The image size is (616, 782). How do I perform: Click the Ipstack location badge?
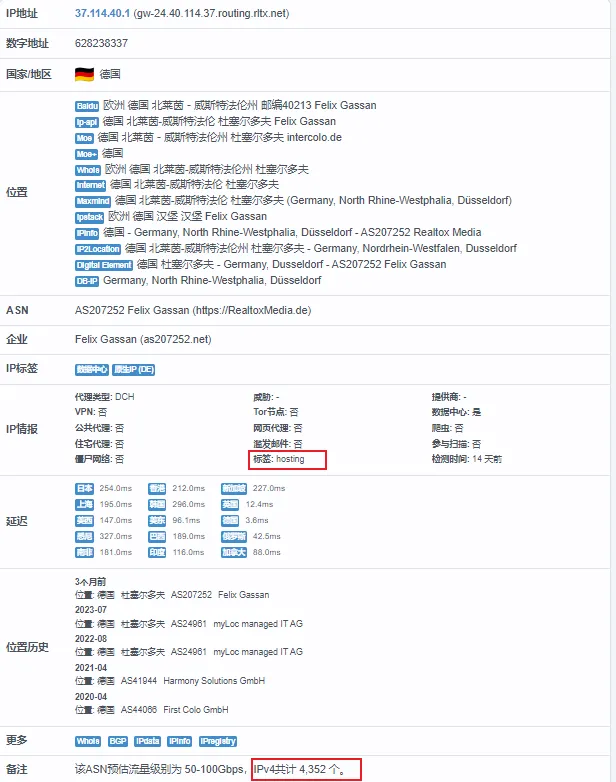[89, 216]
